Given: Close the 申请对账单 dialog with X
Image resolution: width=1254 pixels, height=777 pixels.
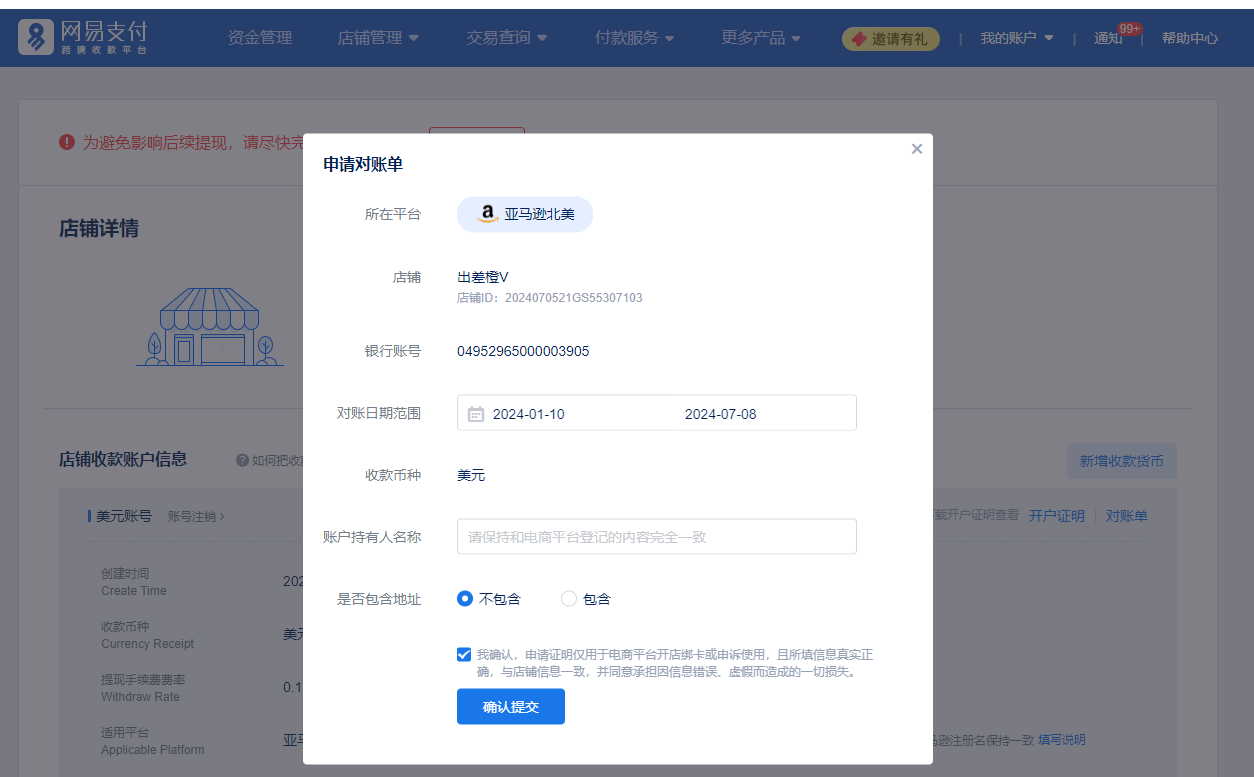Looking at the screenshot, I should [916, 149].
